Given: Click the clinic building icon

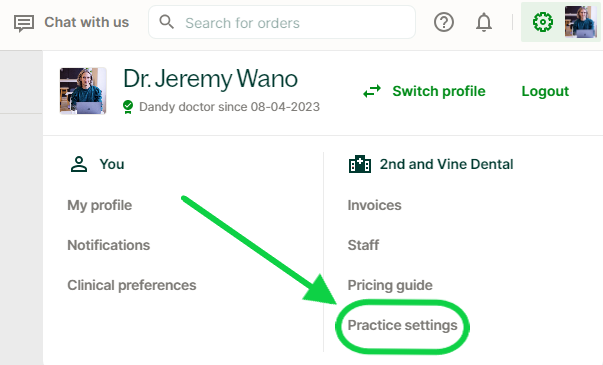Looking at the screenshot, I should (x=360, y=164).
